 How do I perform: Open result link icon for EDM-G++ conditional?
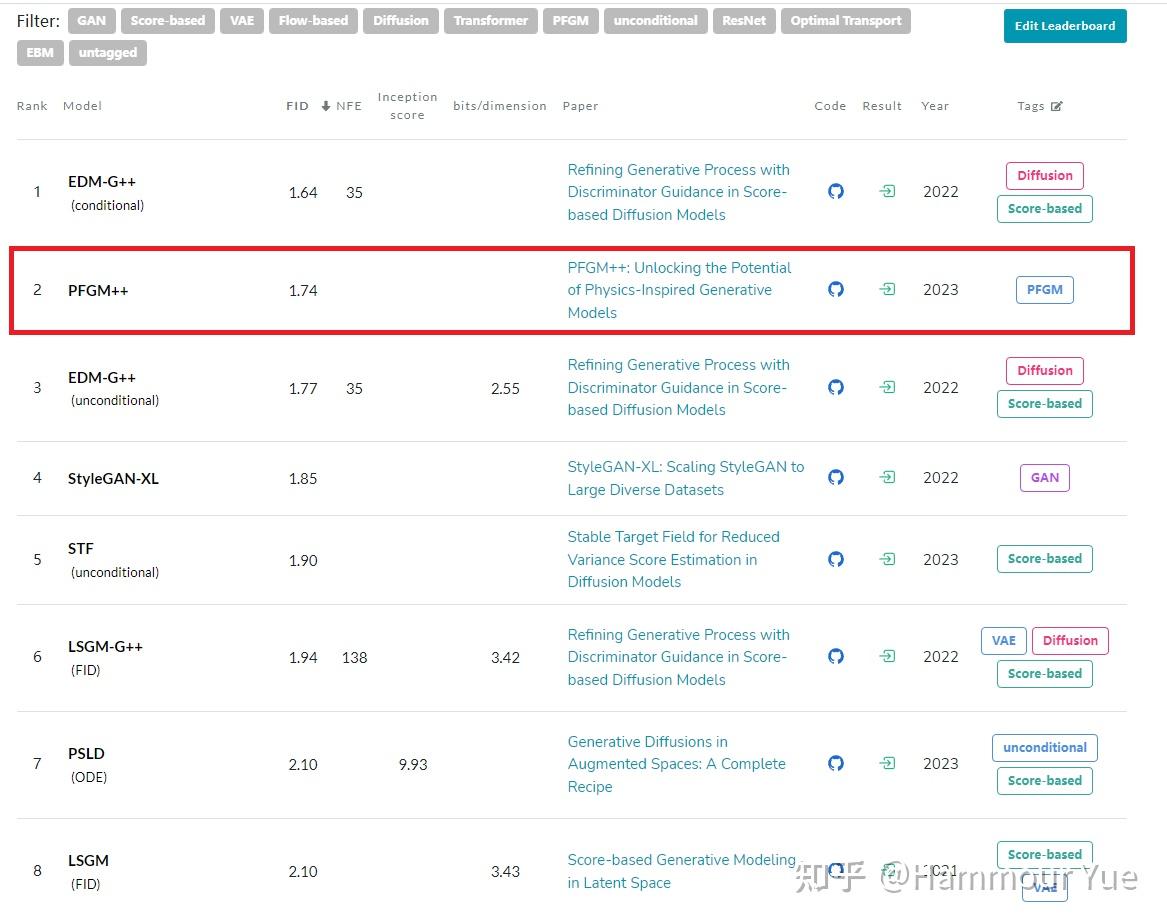pos(887,192)
